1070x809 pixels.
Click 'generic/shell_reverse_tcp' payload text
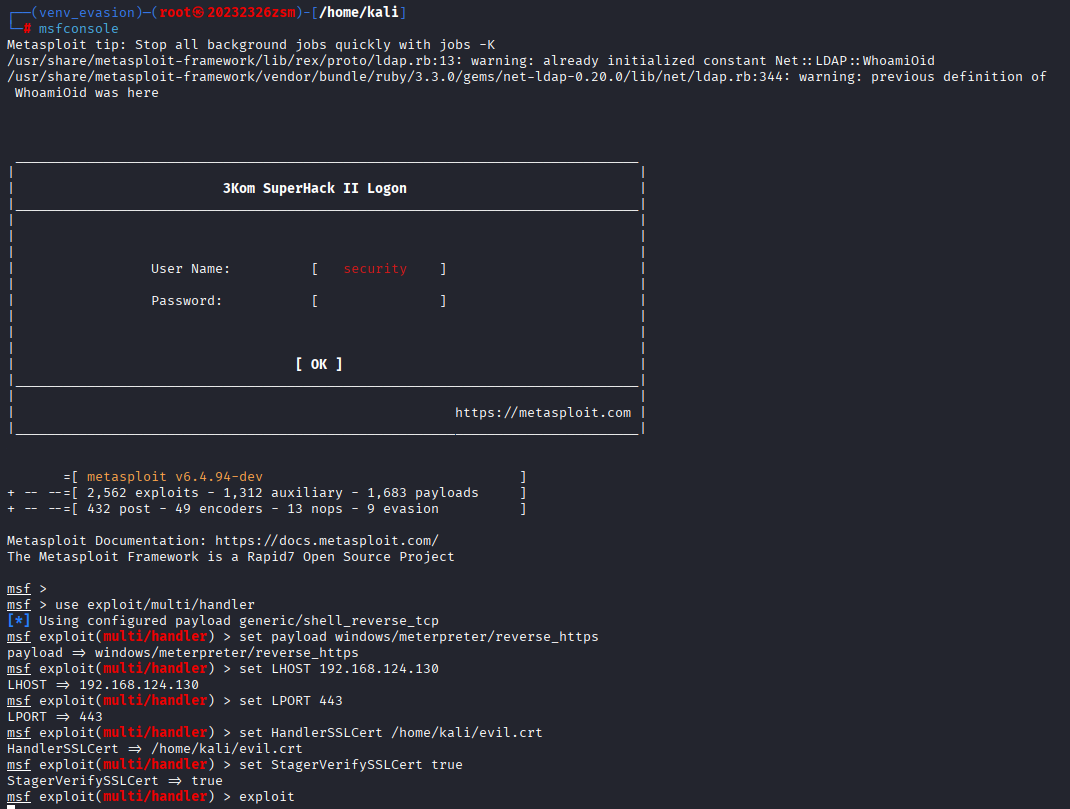(339, 621)
